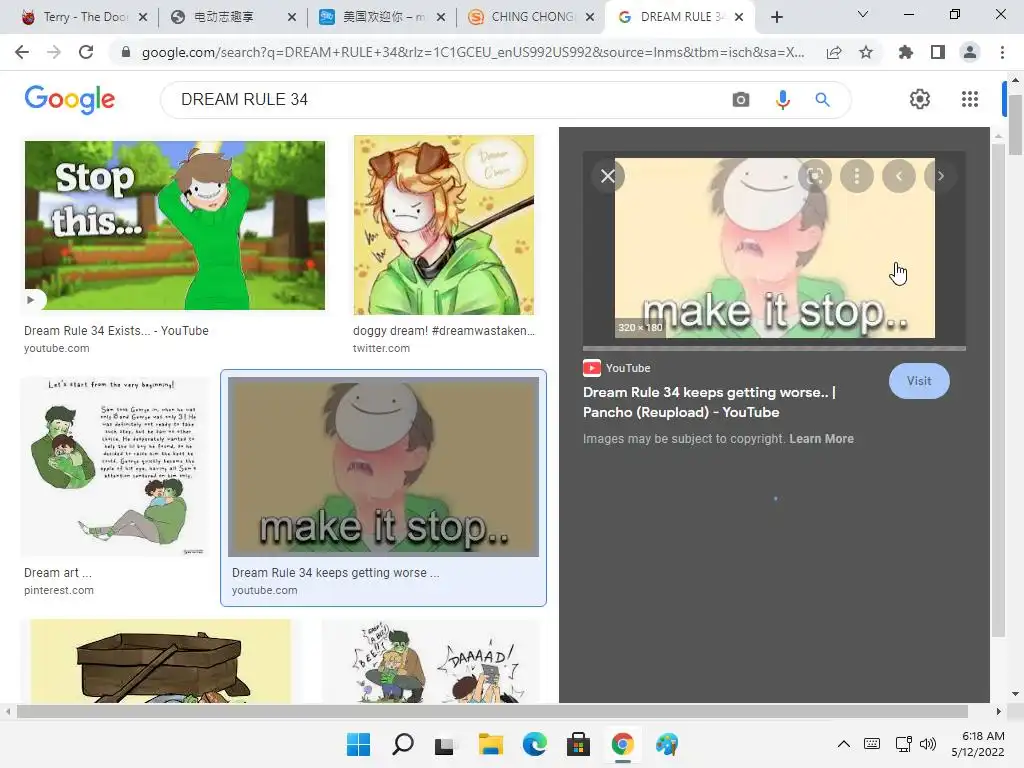Open Google quick settings gear
The height and width of the screenshot is (768, 1024).
coord(920,99)
